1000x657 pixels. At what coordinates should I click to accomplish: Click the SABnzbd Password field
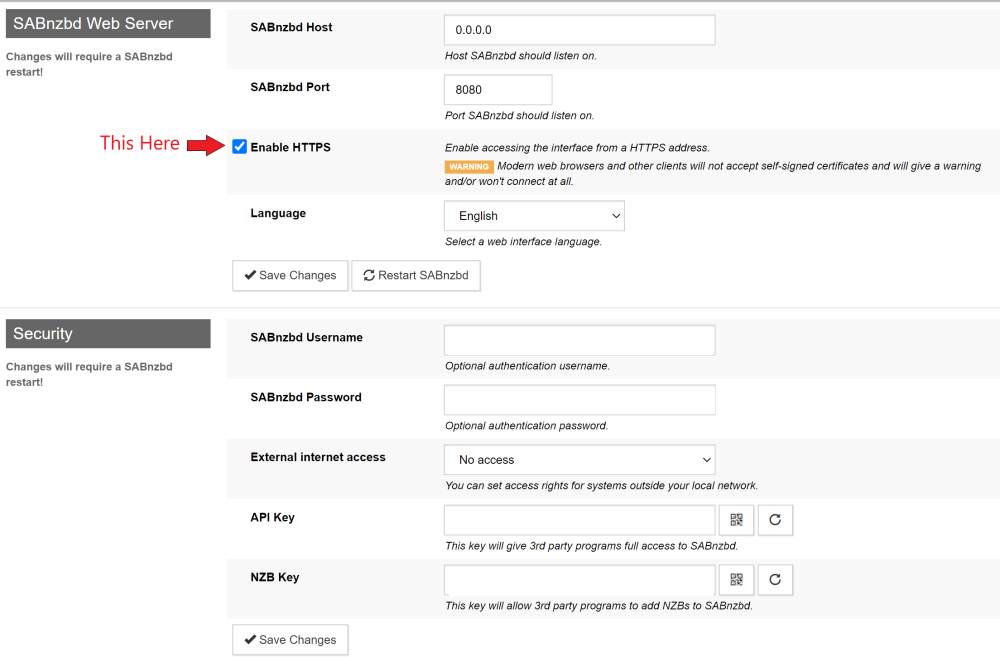580,400
